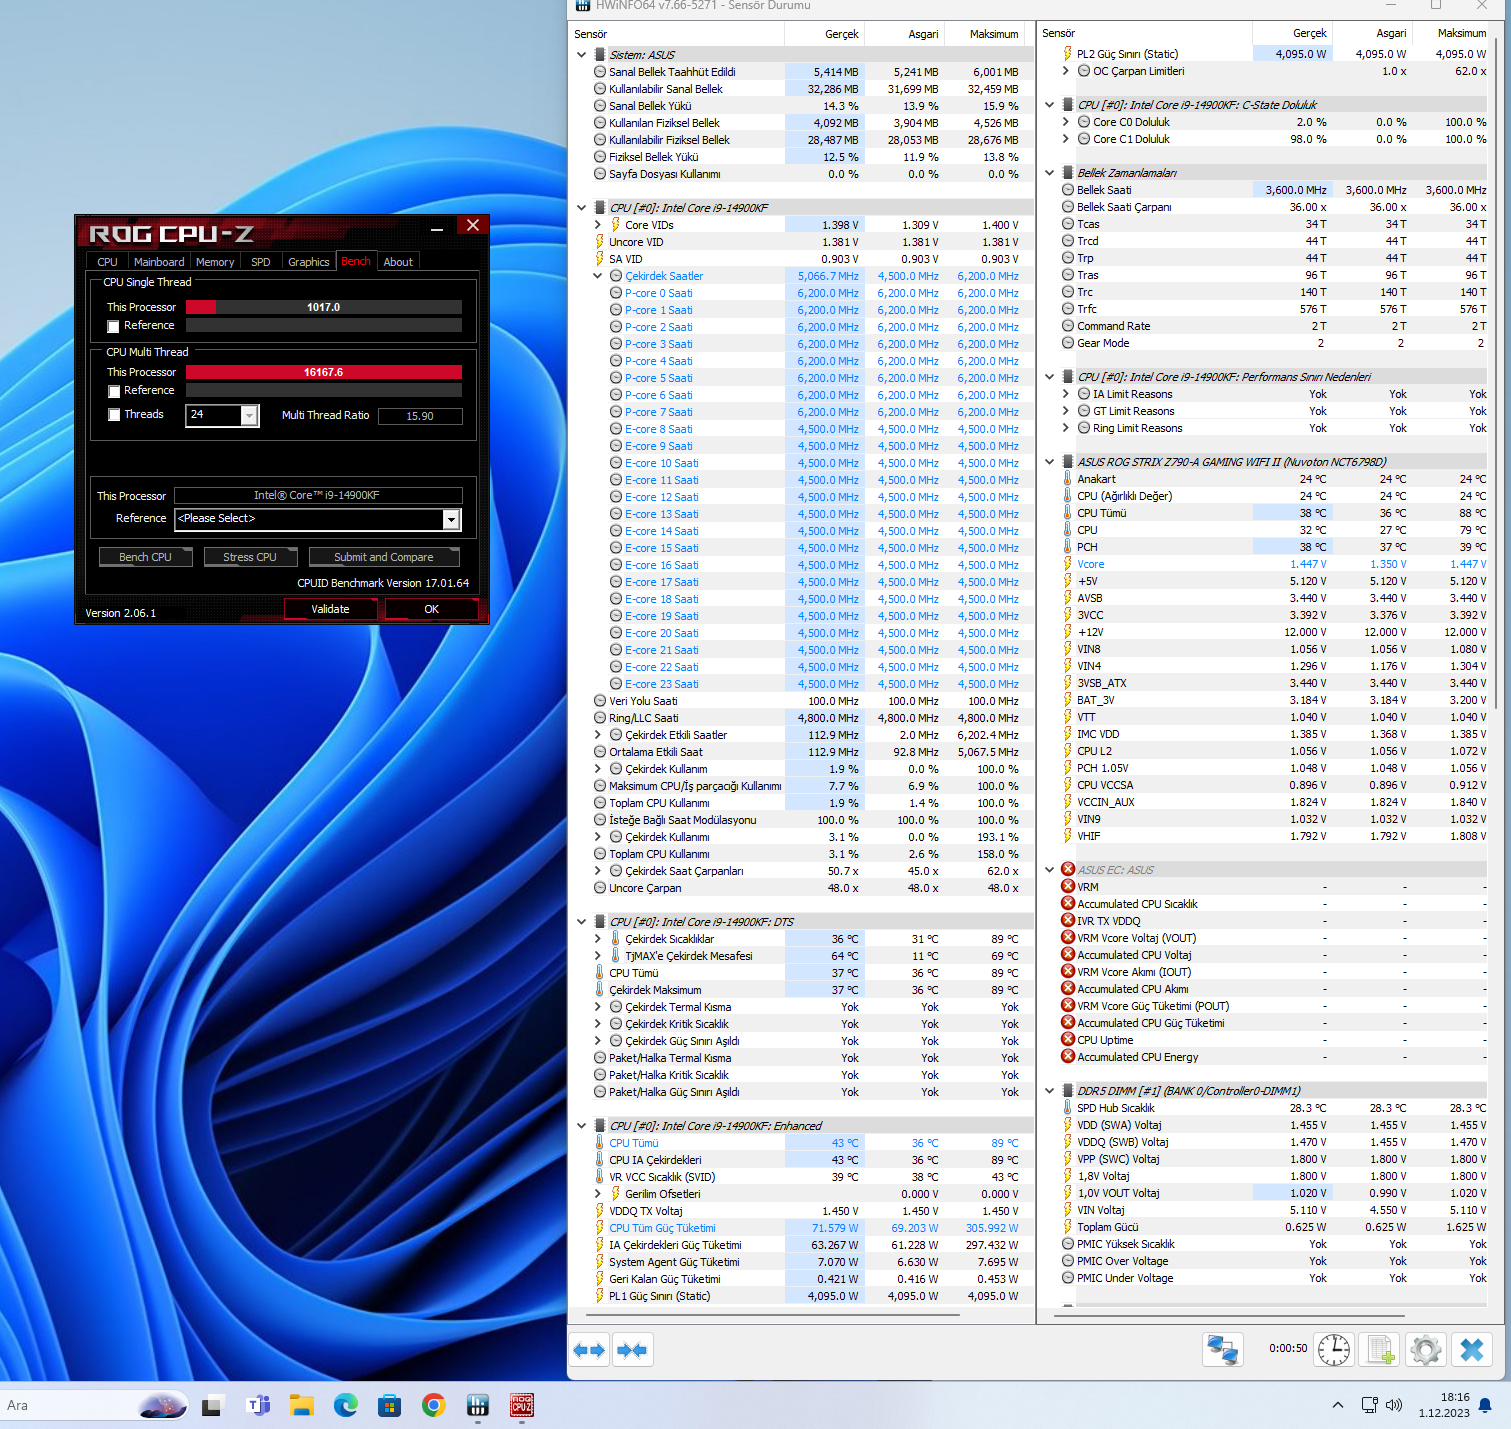1511x1429 pixels.
Task: Tick the Threads checkbox in CPU-Z
Action: point(113,415)
